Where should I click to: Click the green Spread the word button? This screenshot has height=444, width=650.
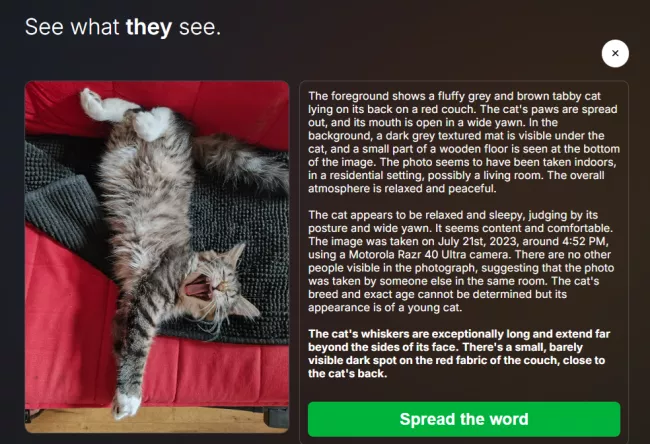464,419
